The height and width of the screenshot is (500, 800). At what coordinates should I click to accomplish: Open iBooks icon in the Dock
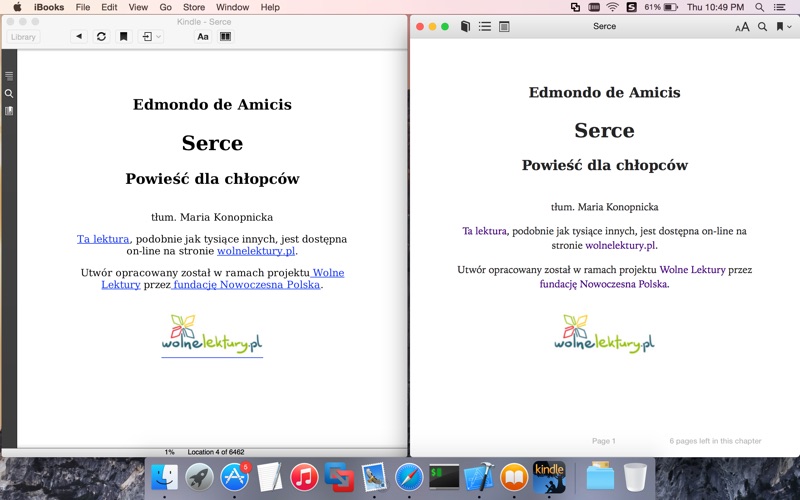tap(514, 478)
